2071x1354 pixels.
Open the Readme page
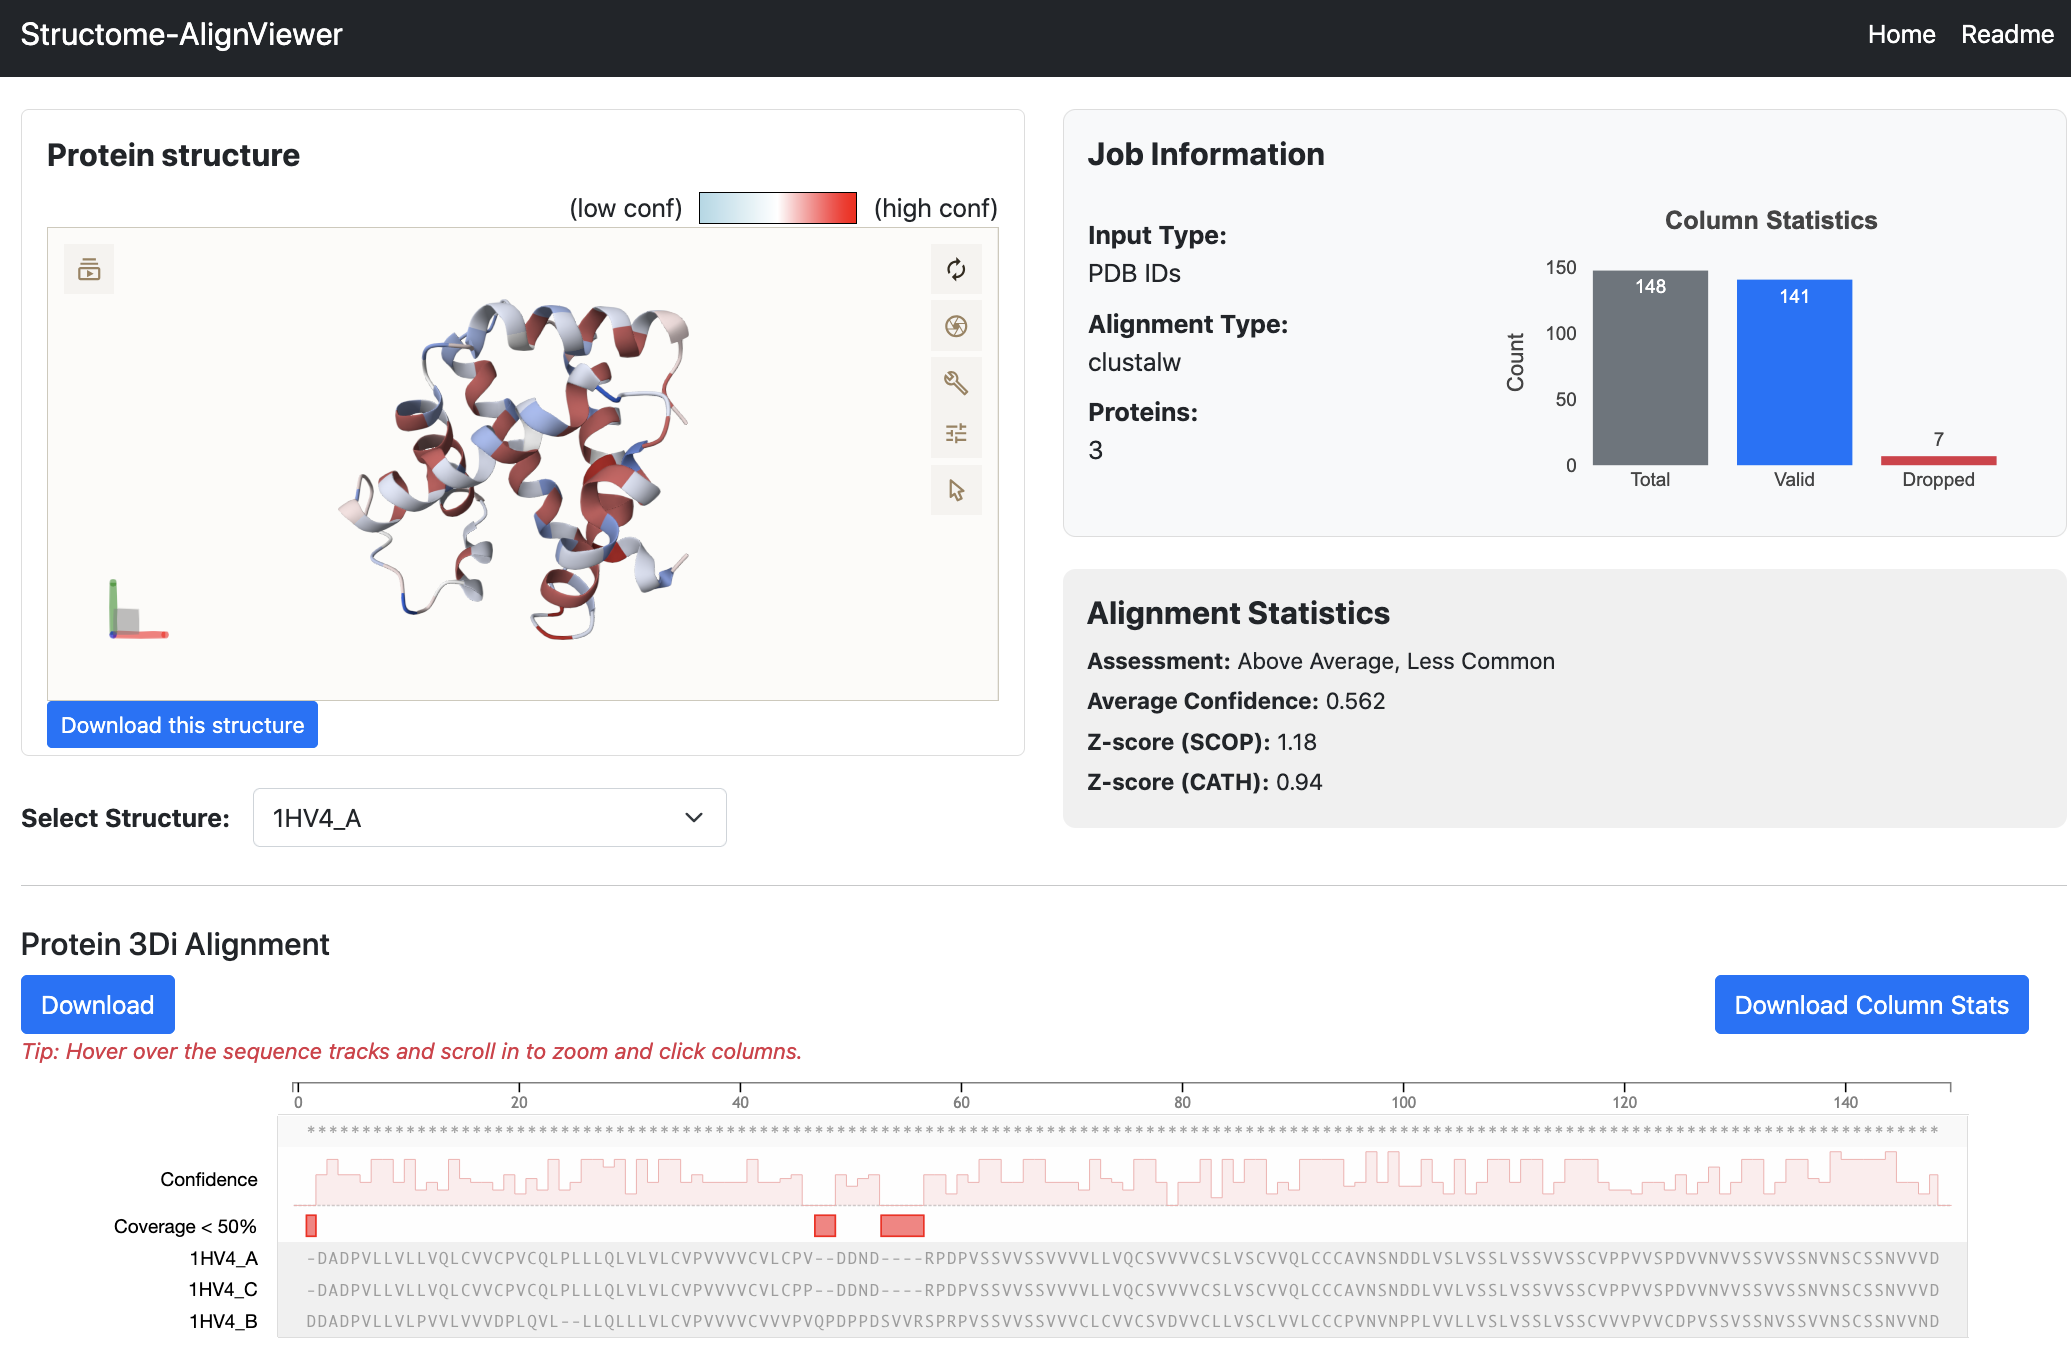pyautogui.click(x=2007, y=35)
